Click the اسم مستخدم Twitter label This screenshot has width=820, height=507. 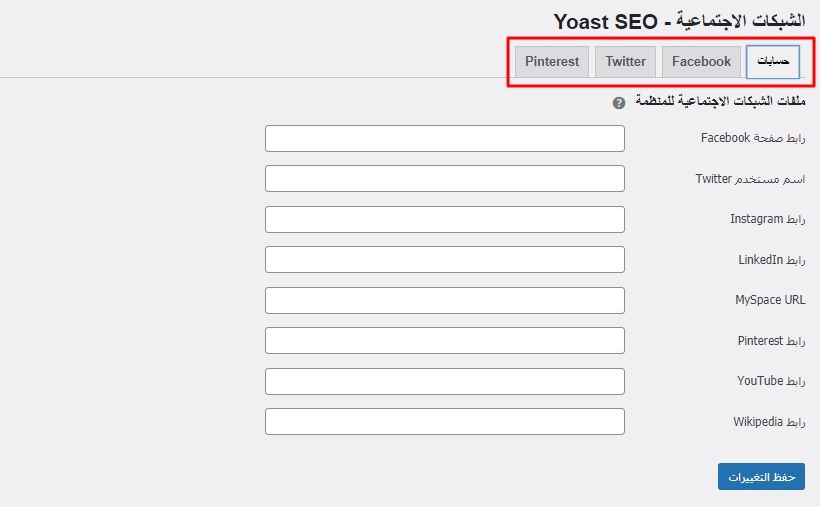(x=750, y=179)
